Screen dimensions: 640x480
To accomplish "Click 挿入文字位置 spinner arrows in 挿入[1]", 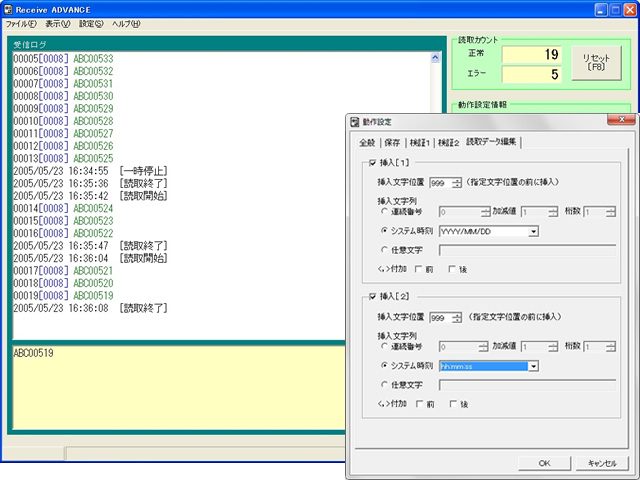I will click(457, 183).
